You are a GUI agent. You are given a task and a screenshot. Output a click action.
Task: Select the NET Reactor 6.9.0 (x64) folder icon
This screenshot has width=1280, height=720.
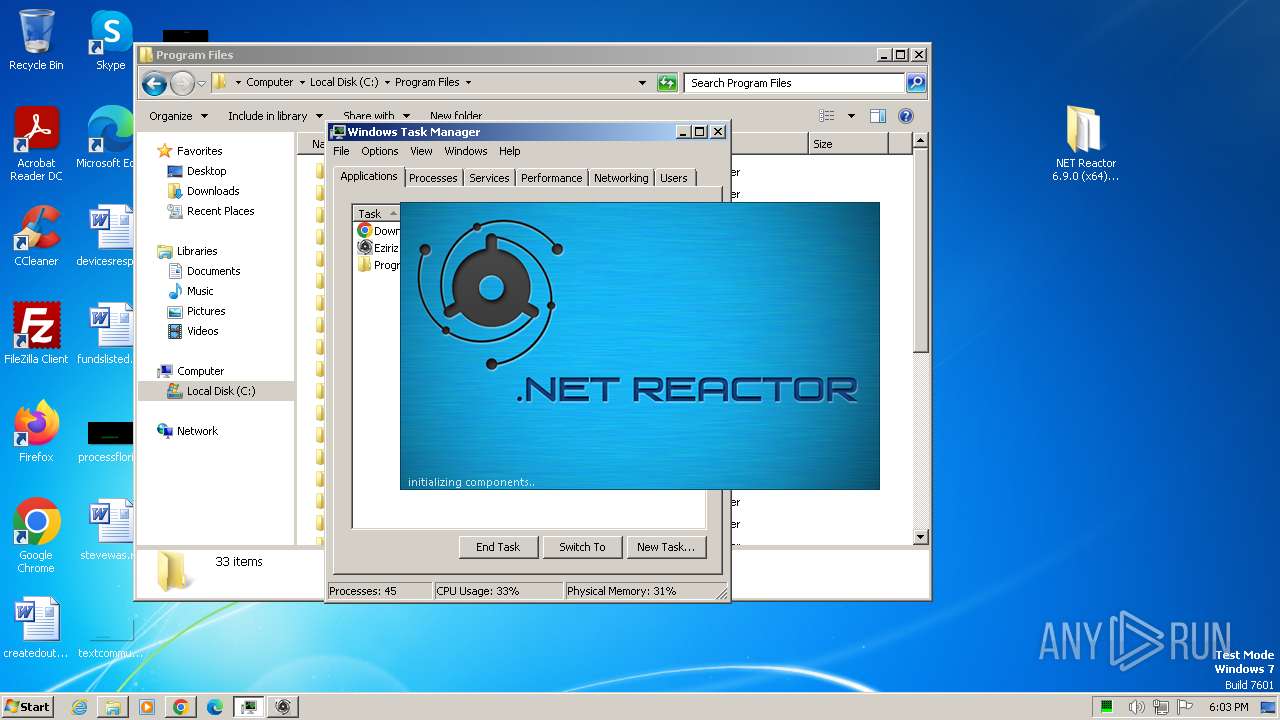1085,144
